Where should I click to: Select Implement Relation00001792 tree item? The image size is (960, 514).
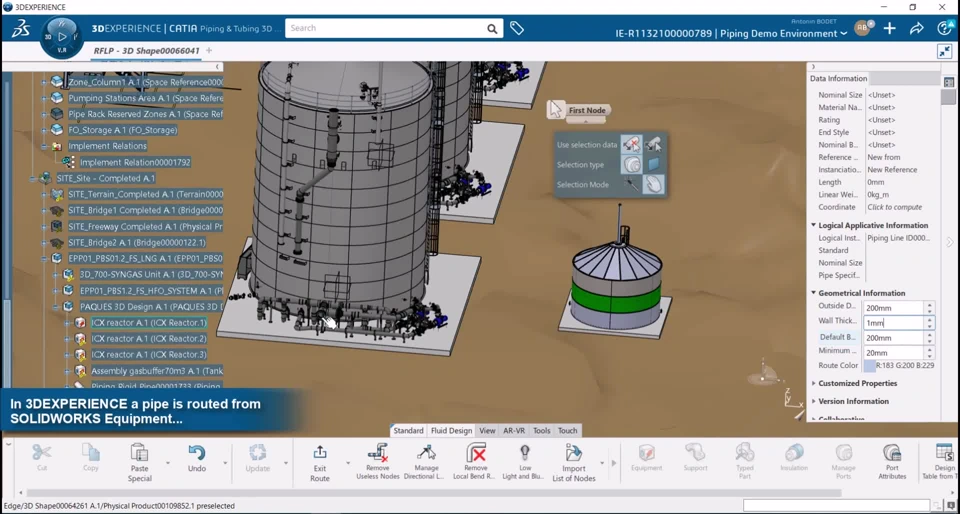(x=135, y=163)
